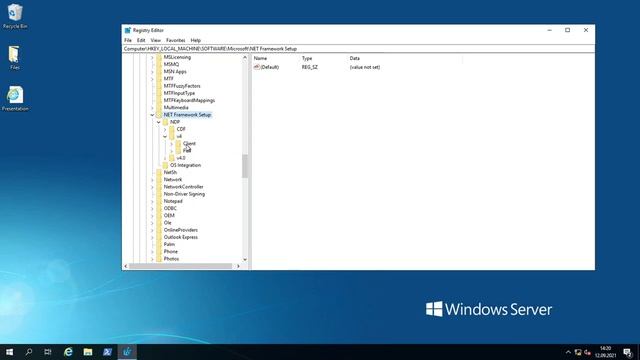This screenshot has height=360, width=640.
Task: Click the (Default) string value icon
Action: (x=257, y=67)
